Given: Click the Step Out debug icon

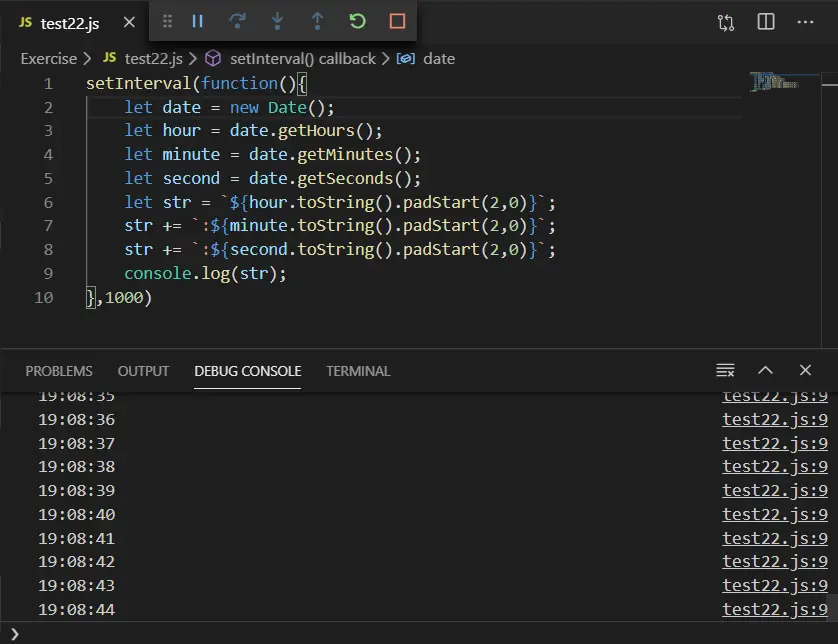Looking at the screenshot, I should [x=317, y=21].
